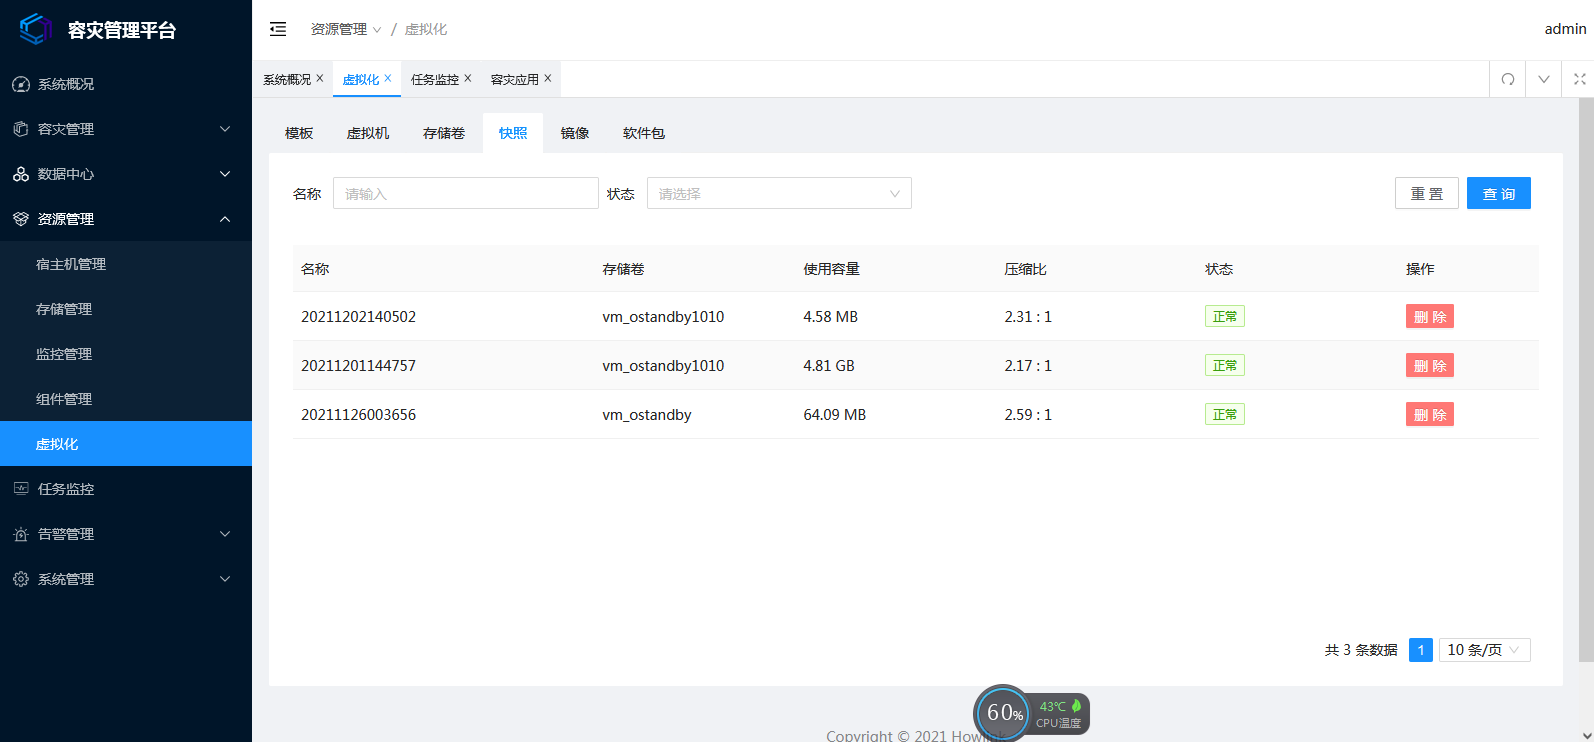Select the 快照 tab
The image size is (1594, 742).
(513, 133)
